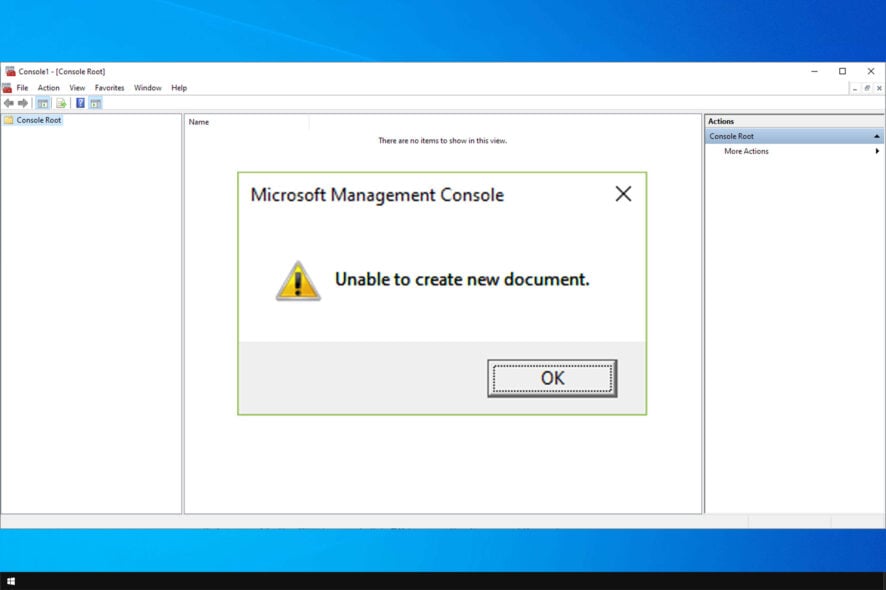The height and width of the screenshot is (590, 886).
Task: Click the 'Microsoft Management Console' dialog title
Action: (x=377, y=195)
